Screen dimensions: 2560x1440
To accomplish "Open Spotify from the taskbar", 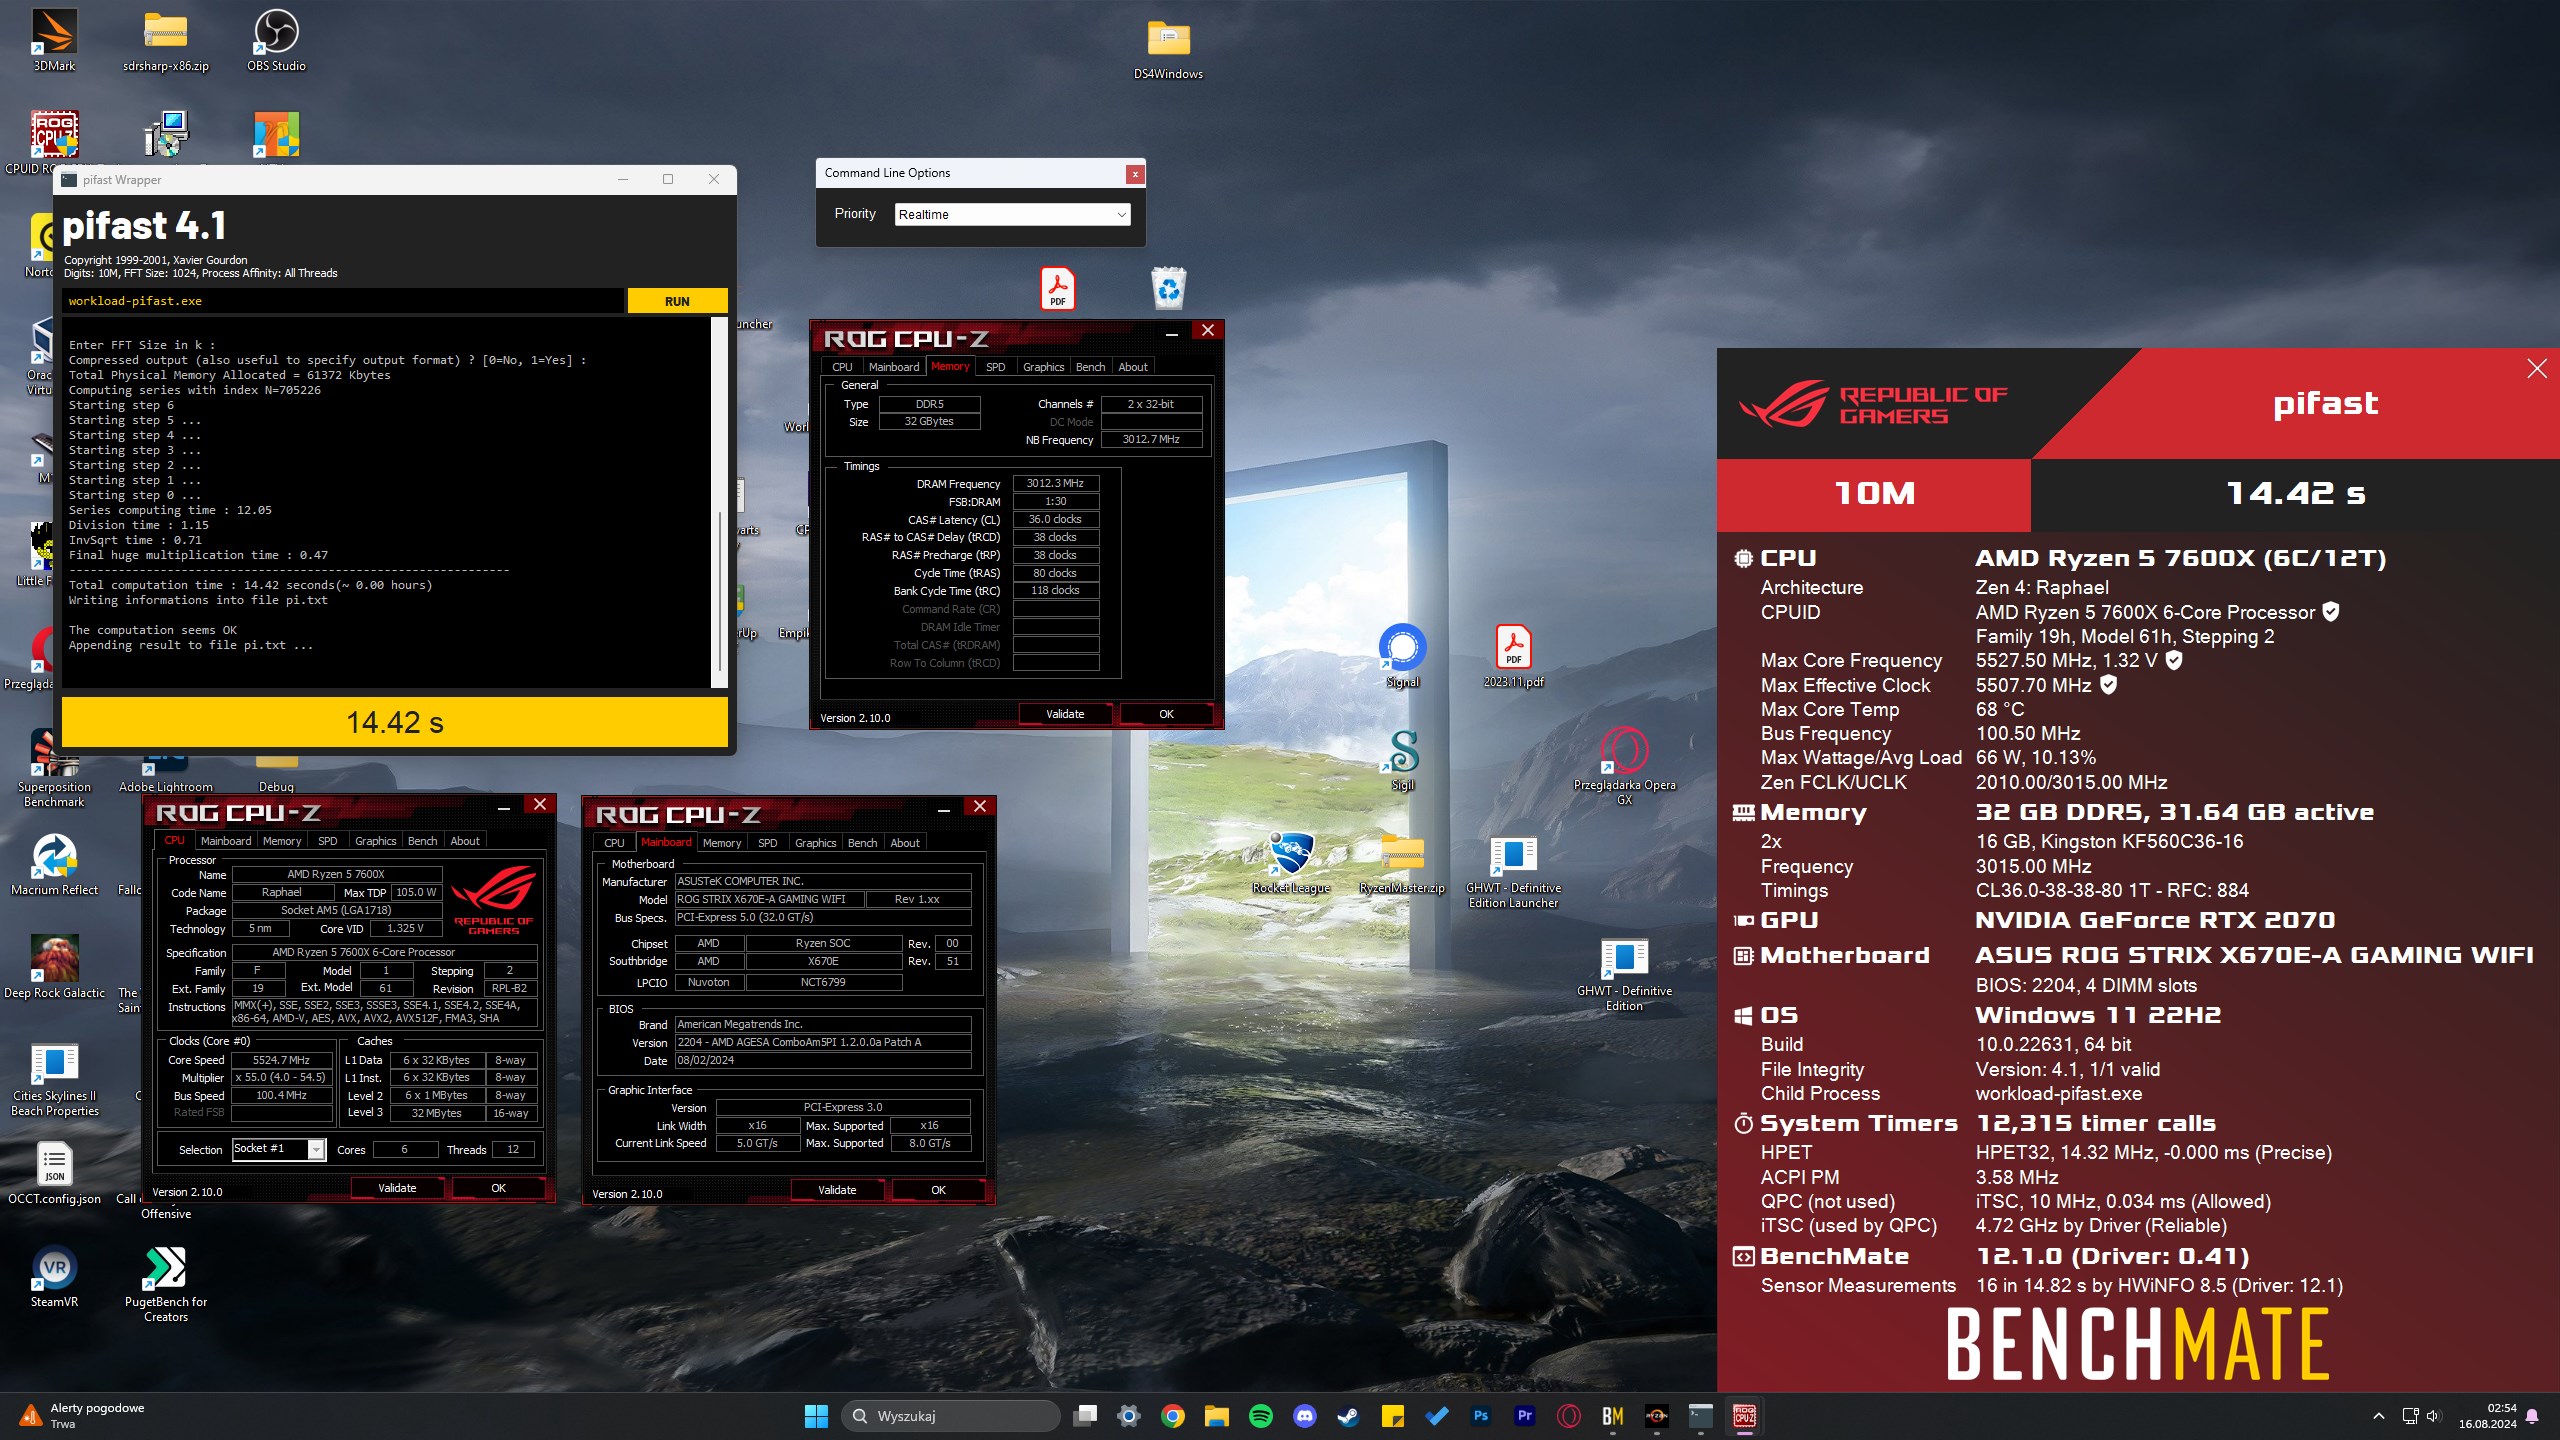I will click(1261, 1416).
